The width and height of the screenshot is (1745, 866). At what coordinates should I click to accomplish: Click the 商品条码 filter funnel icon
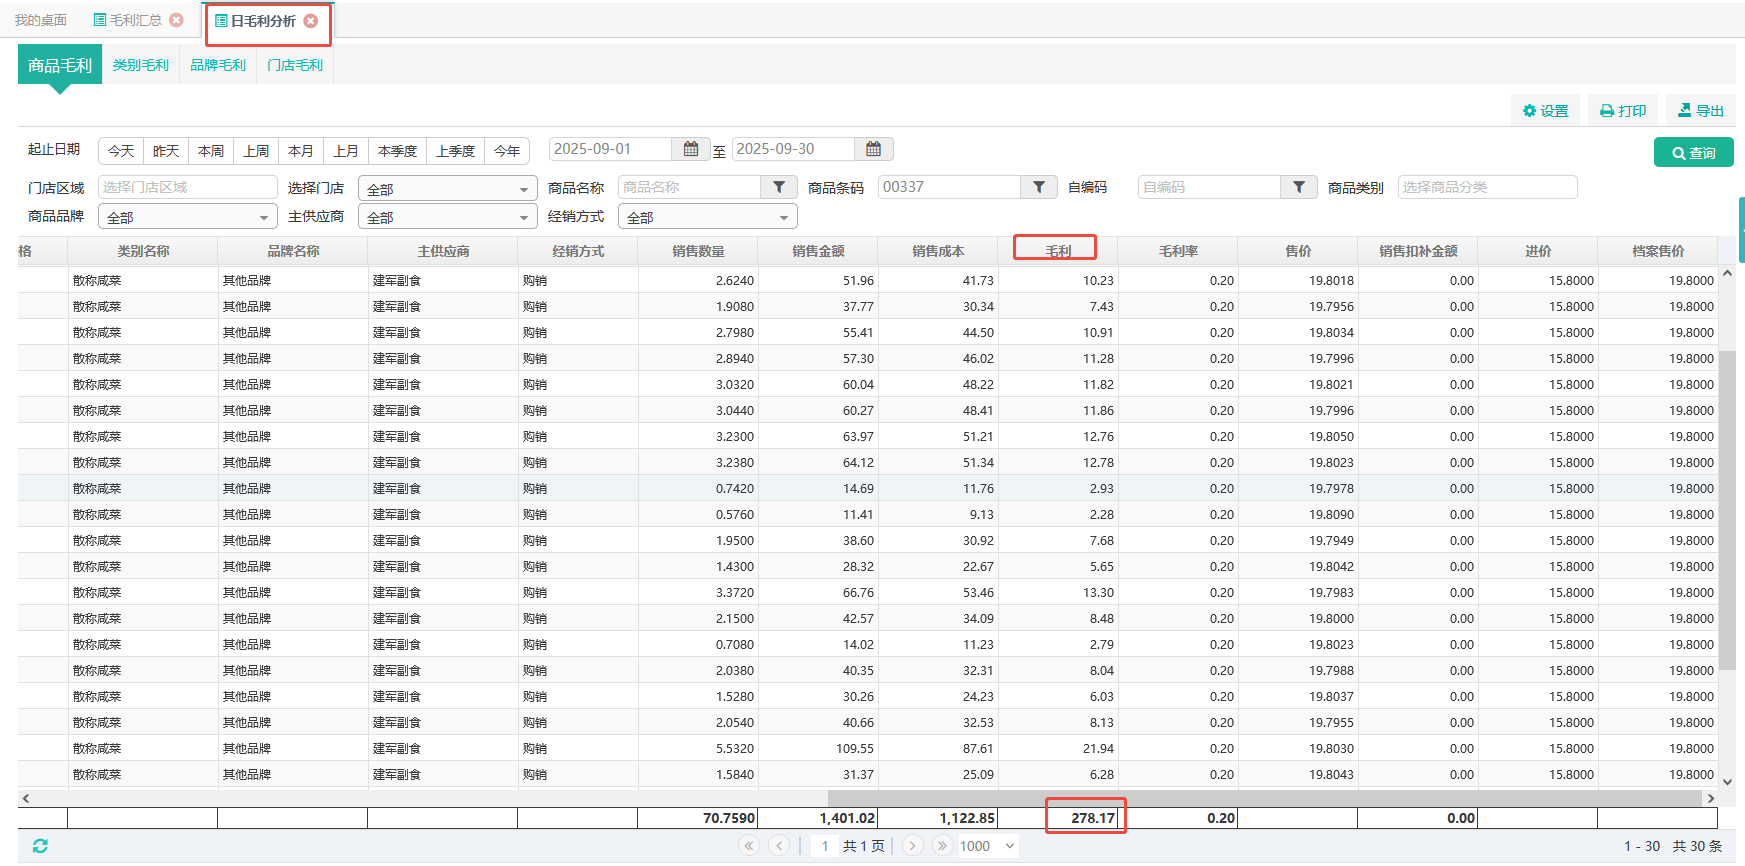(1039, 187)
